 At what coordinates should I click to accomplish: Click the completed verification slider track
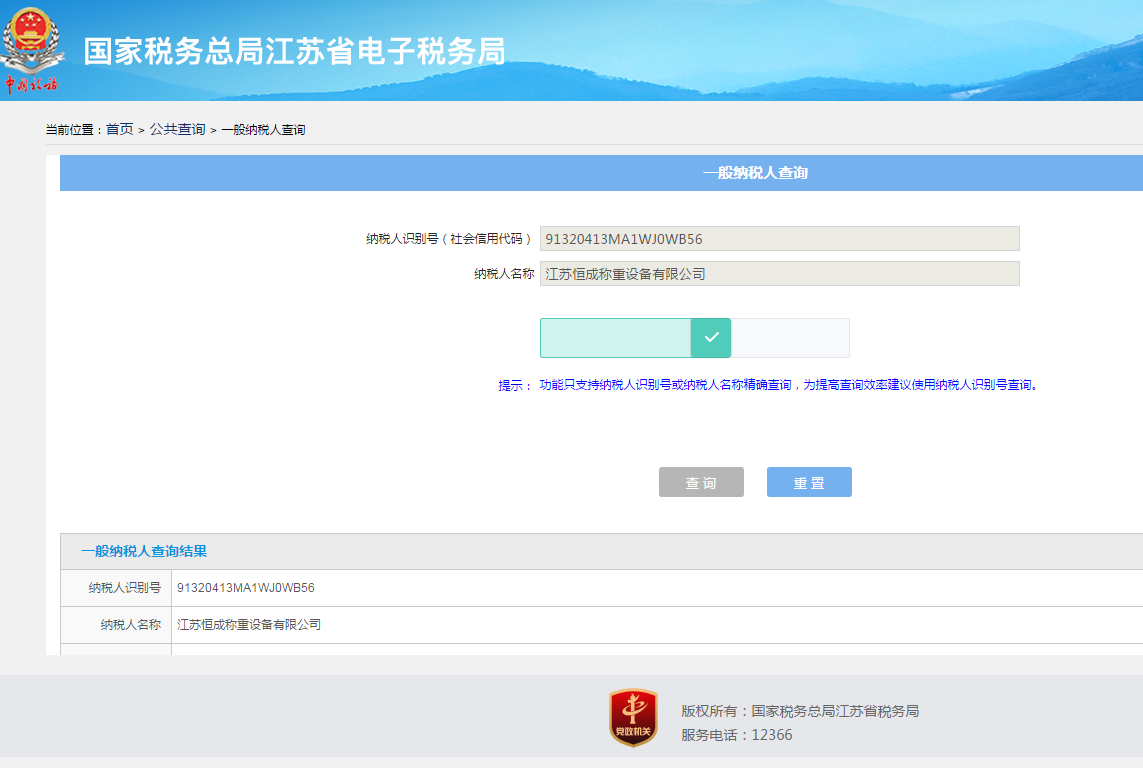[615, 338]
